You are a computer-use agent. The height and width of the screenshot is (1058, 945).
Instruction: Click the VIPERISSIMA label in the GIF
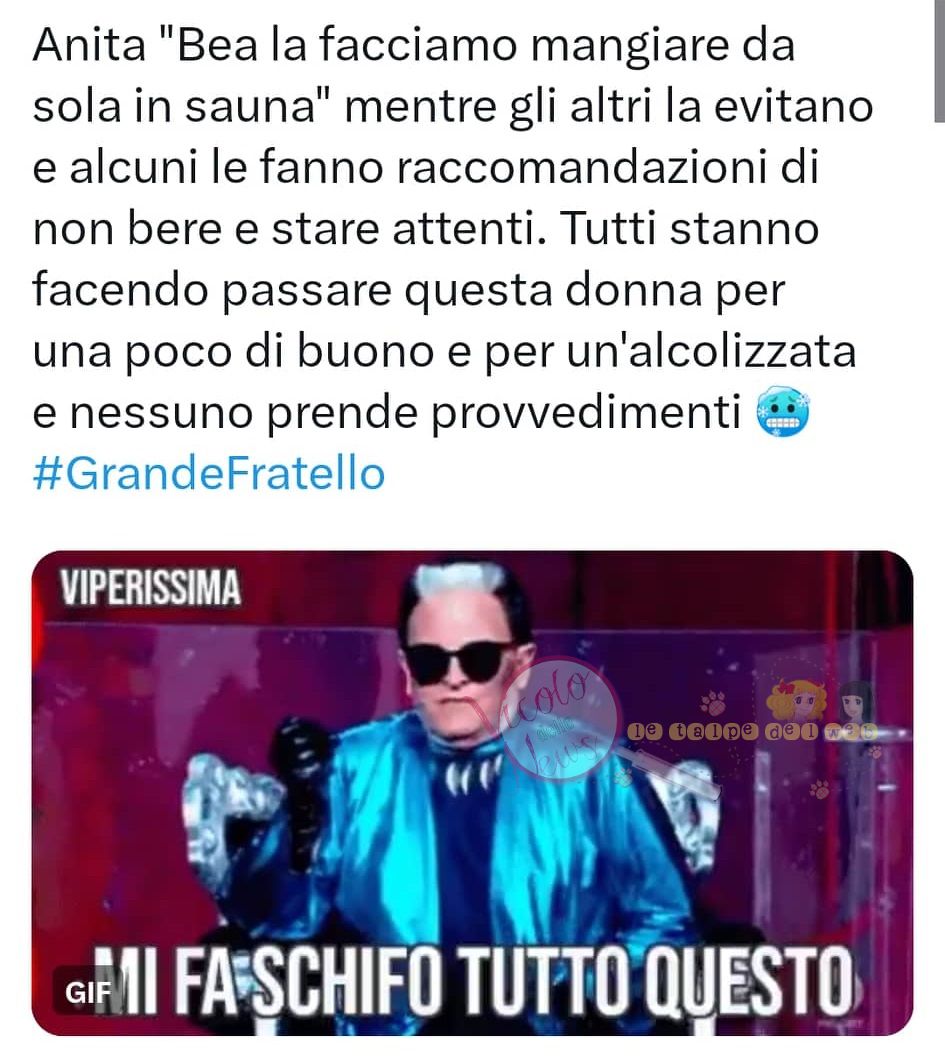tap(150, 588)
